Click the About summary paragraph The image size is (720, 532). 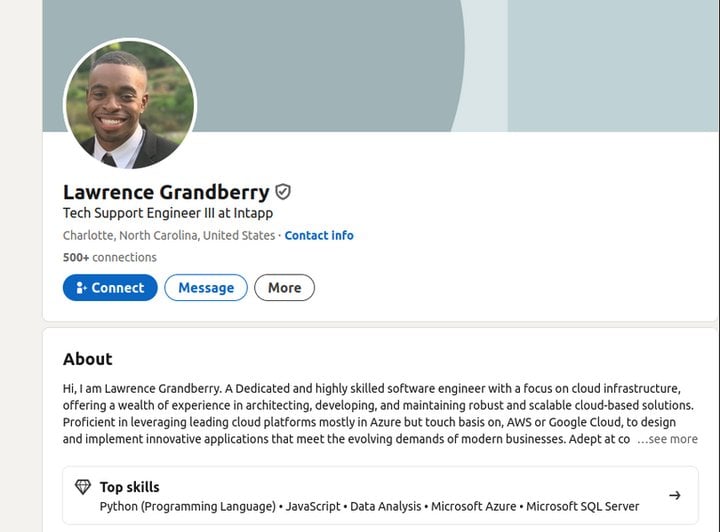click(x=380, y=414)
